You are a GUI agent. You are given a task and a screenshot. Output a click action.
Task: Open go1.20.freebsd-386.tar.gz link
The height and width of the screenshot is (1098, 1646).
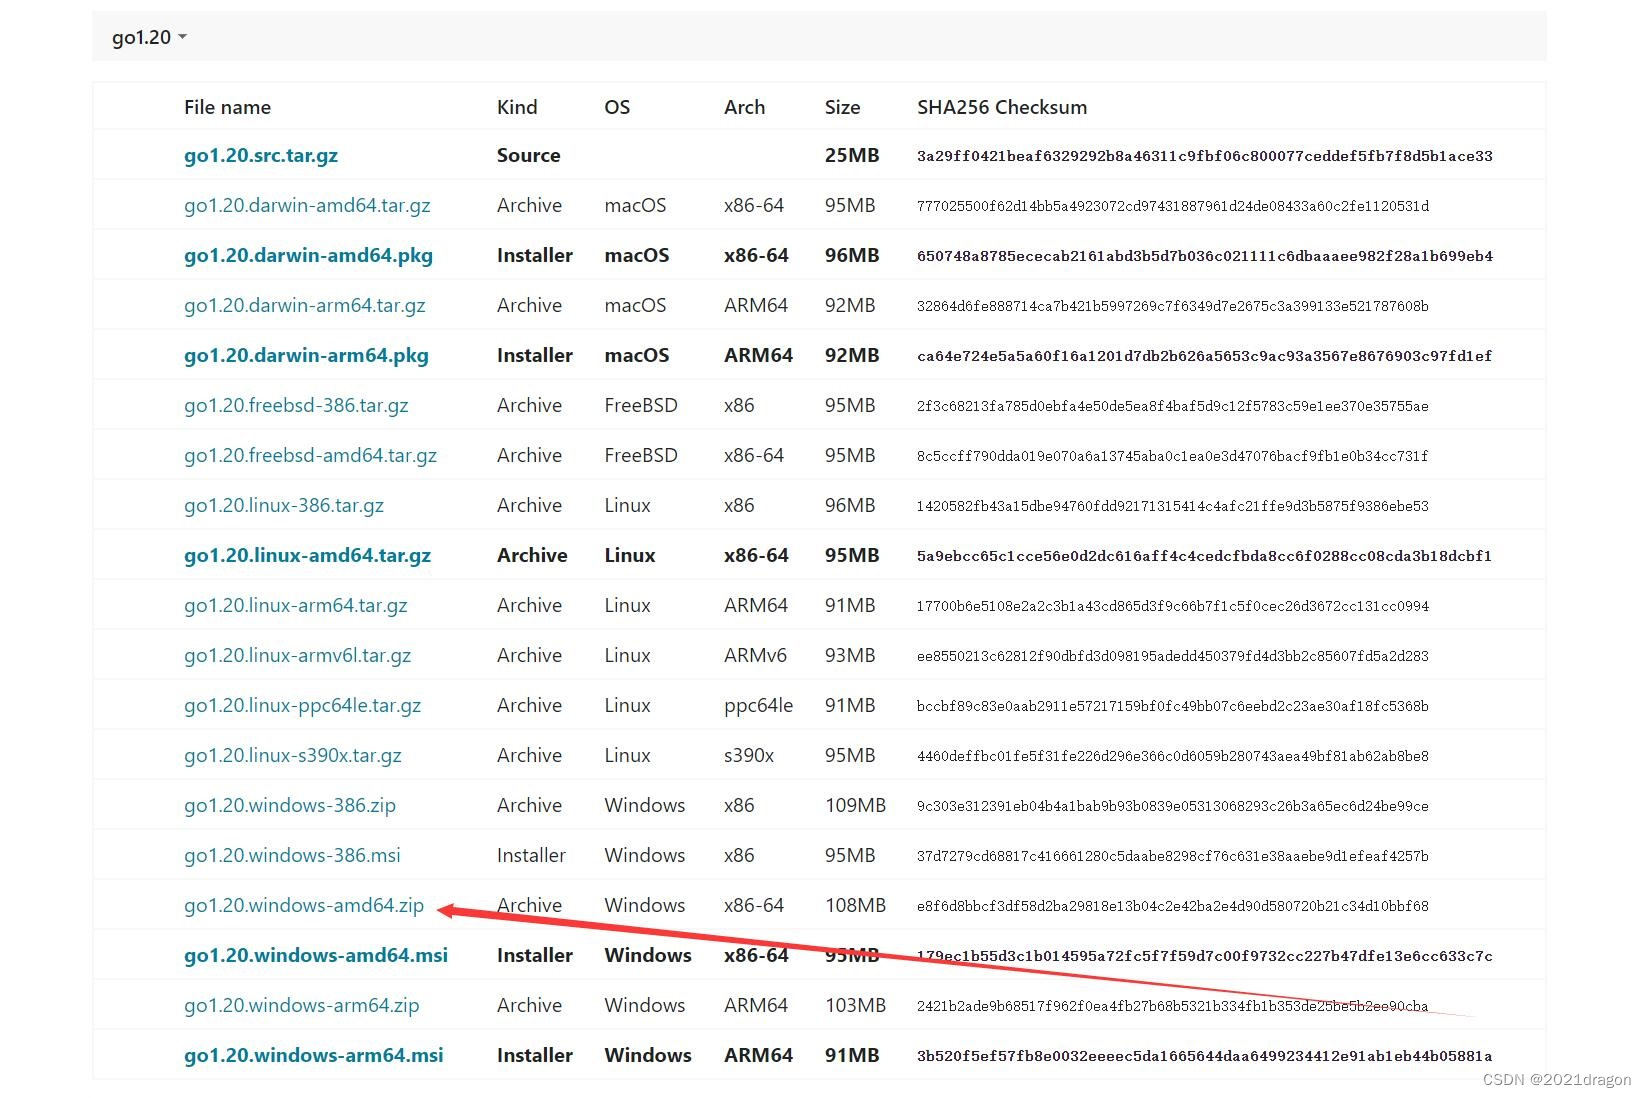(x=296, y=405)
